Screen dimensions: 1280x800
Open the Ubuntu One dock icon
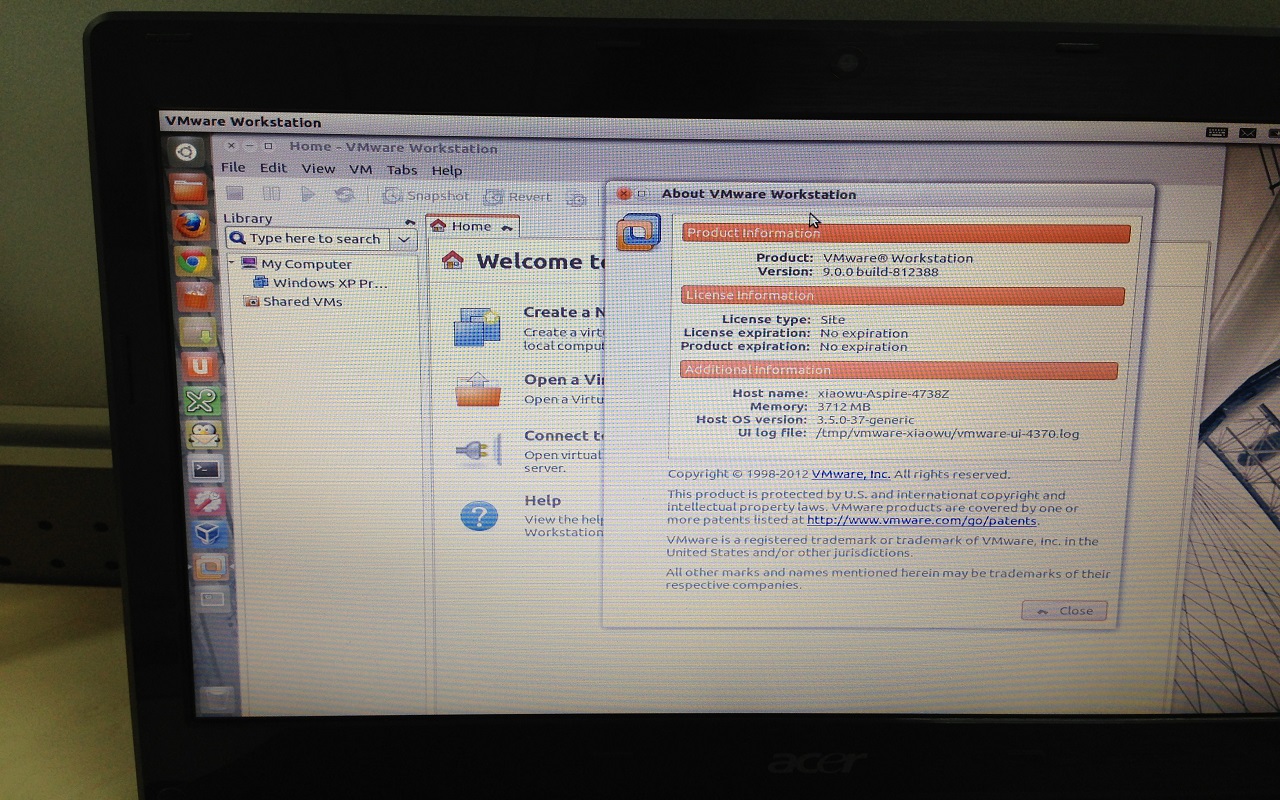pyautogui.click(x=199, y=366)
